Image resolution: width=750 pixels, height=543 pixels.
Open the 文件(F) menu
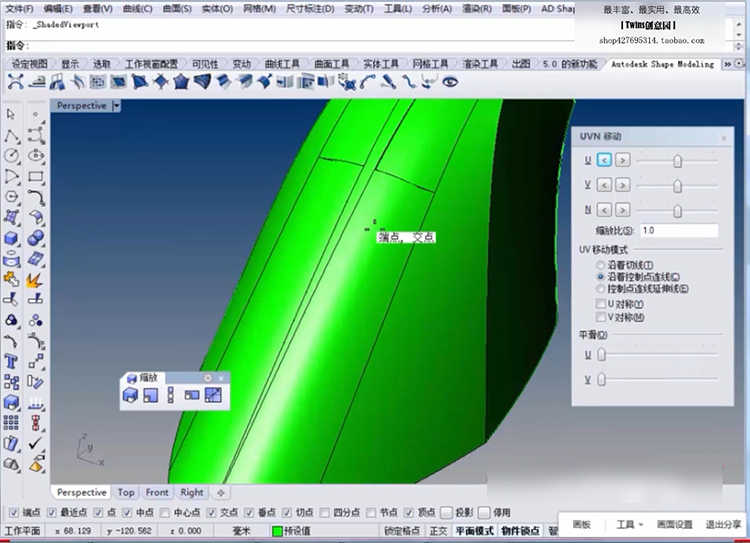click(x=19, y=9)
